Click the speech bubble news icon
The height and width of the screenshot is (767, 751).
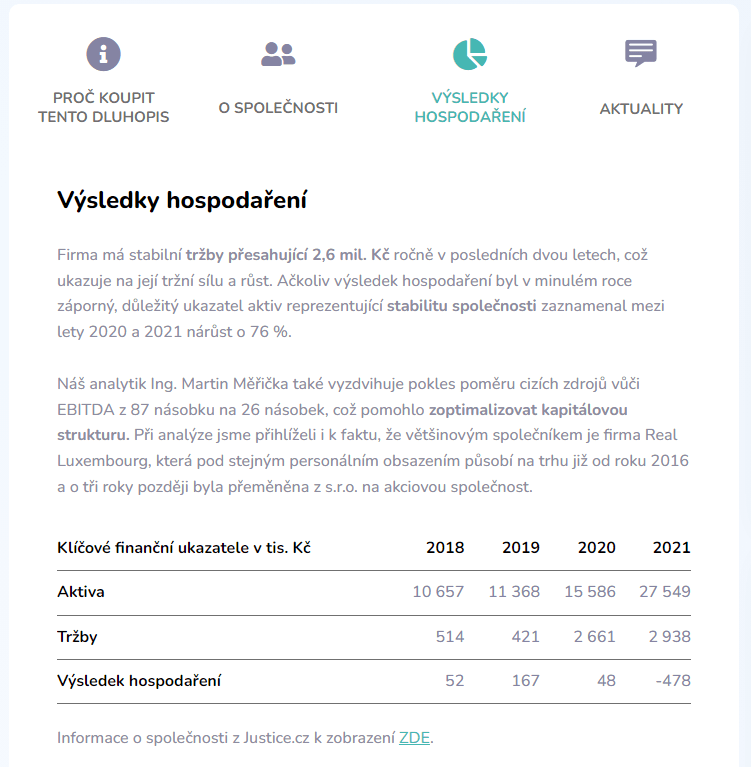[x=641, y=53]
